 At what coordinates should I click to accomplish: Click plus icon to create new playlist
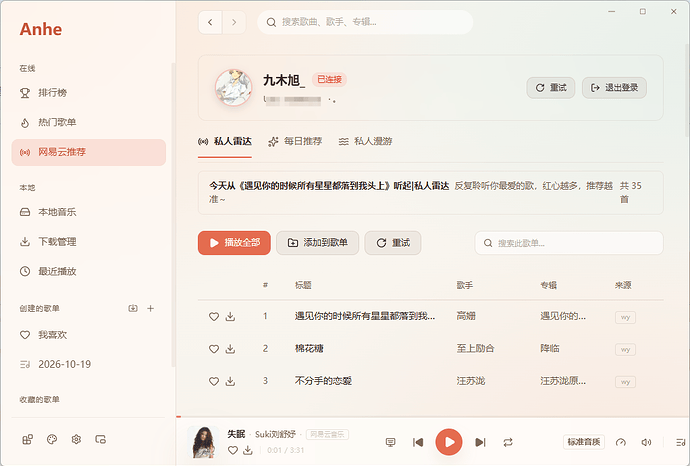(x=150, y=308)
